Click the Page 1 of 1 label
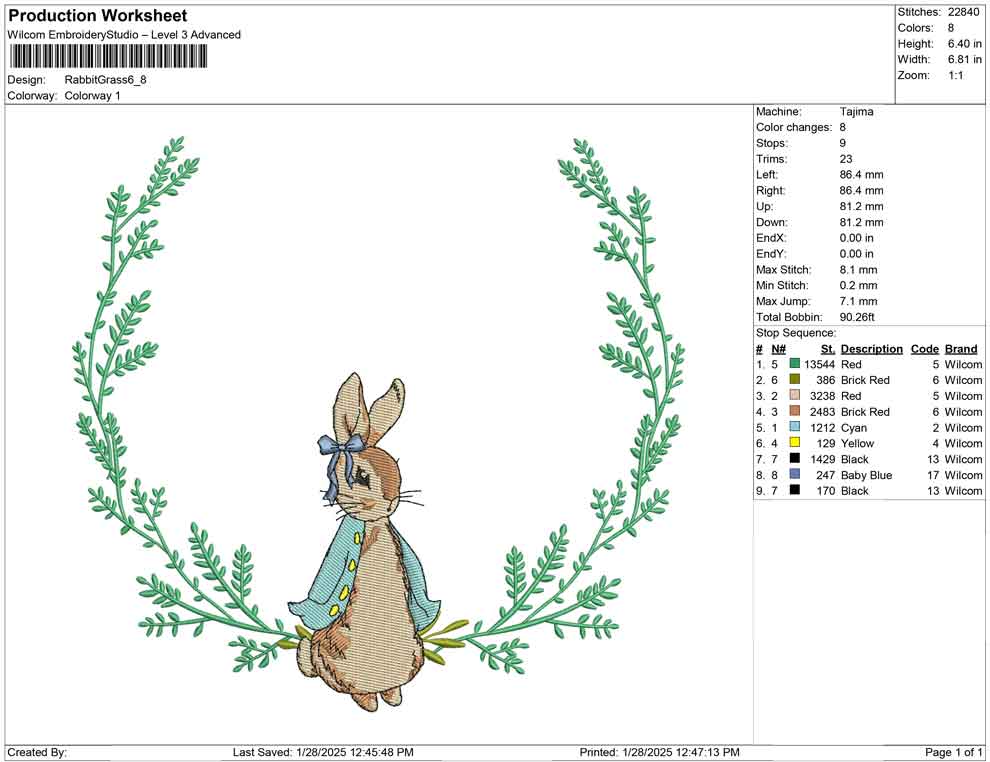The height and width of the screenshot is (762, 990). [x=952, y=750]
